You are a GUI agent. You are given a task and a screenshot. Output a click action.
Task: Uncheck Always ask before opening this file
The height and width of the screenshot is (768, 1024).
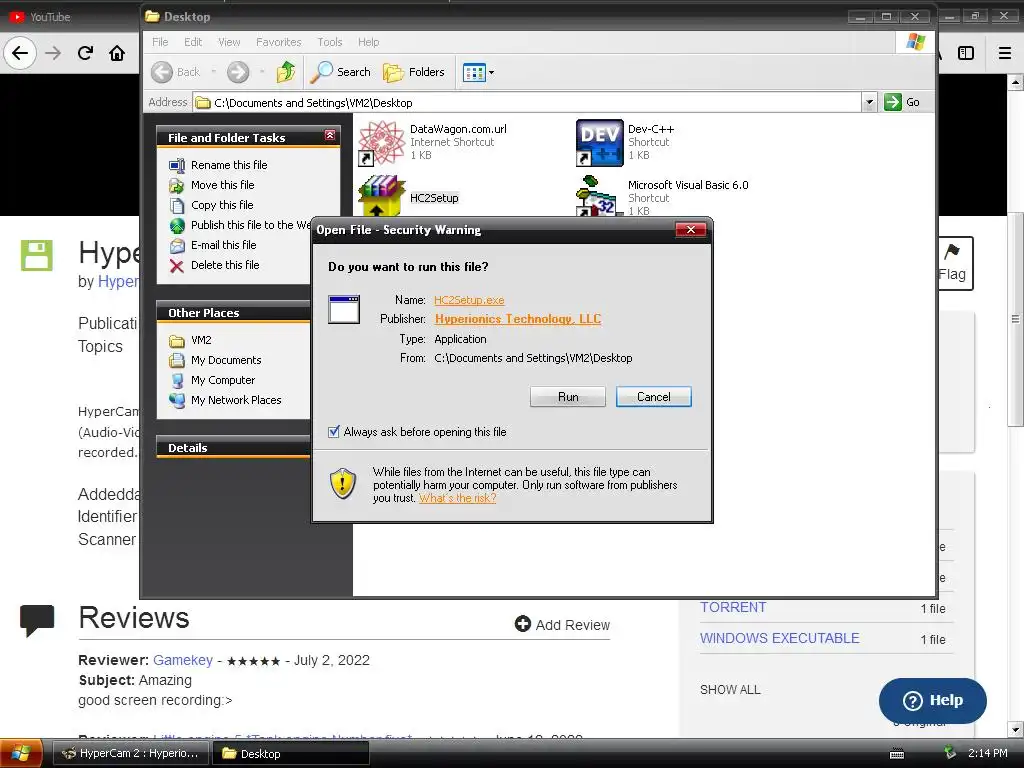(334, 432)
